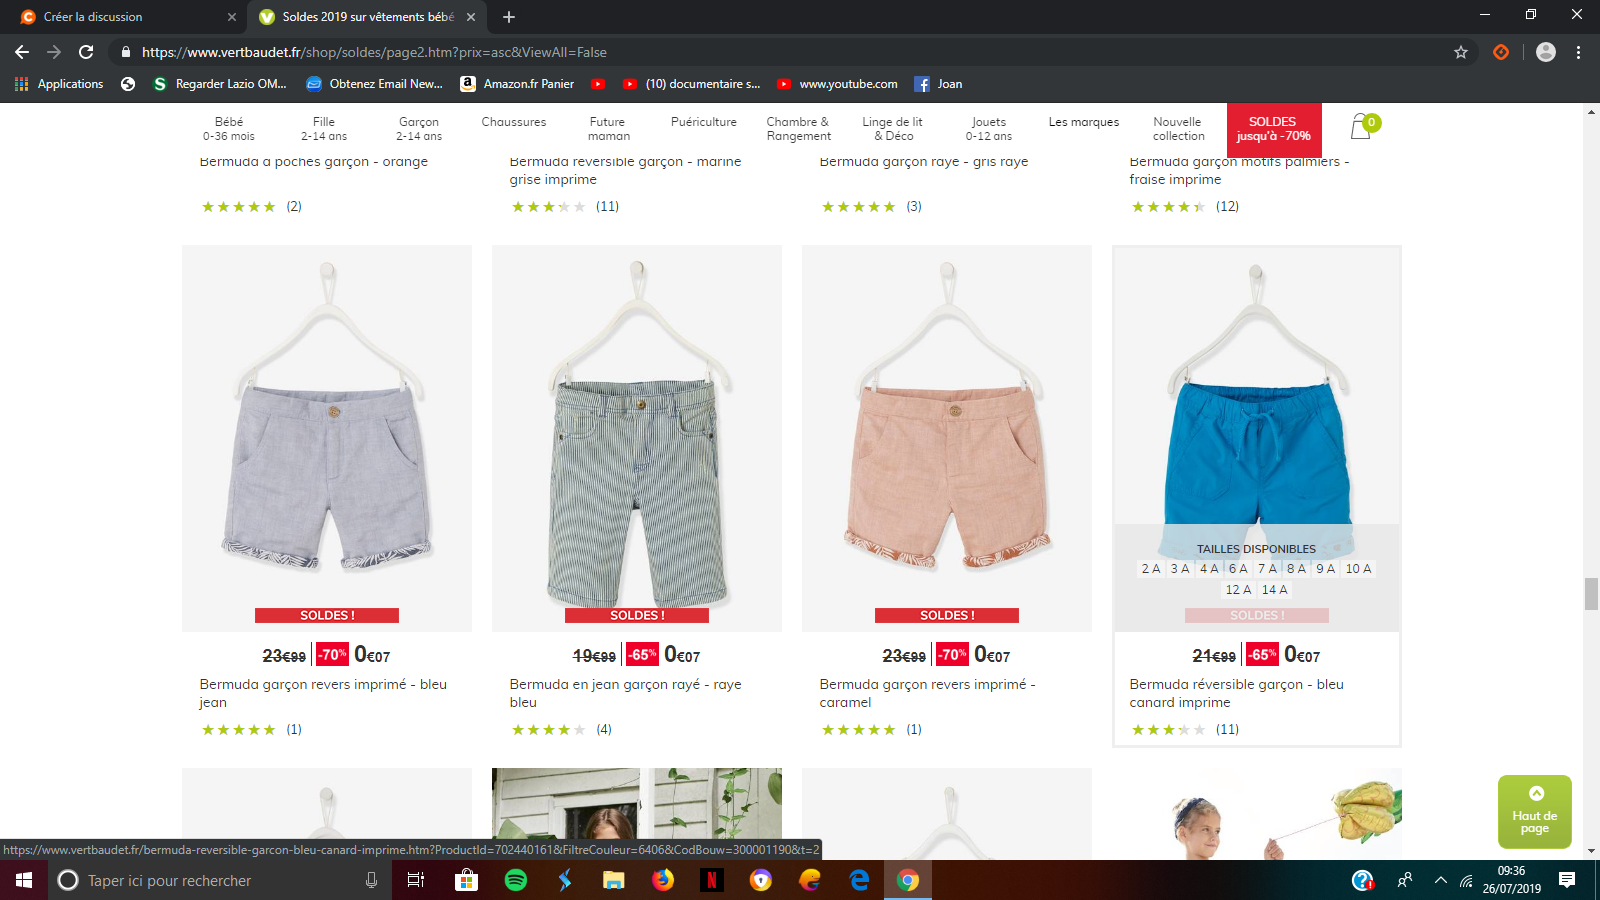Reload the page
This screenshot has width=1600, height=900.
tap(86, 52)
